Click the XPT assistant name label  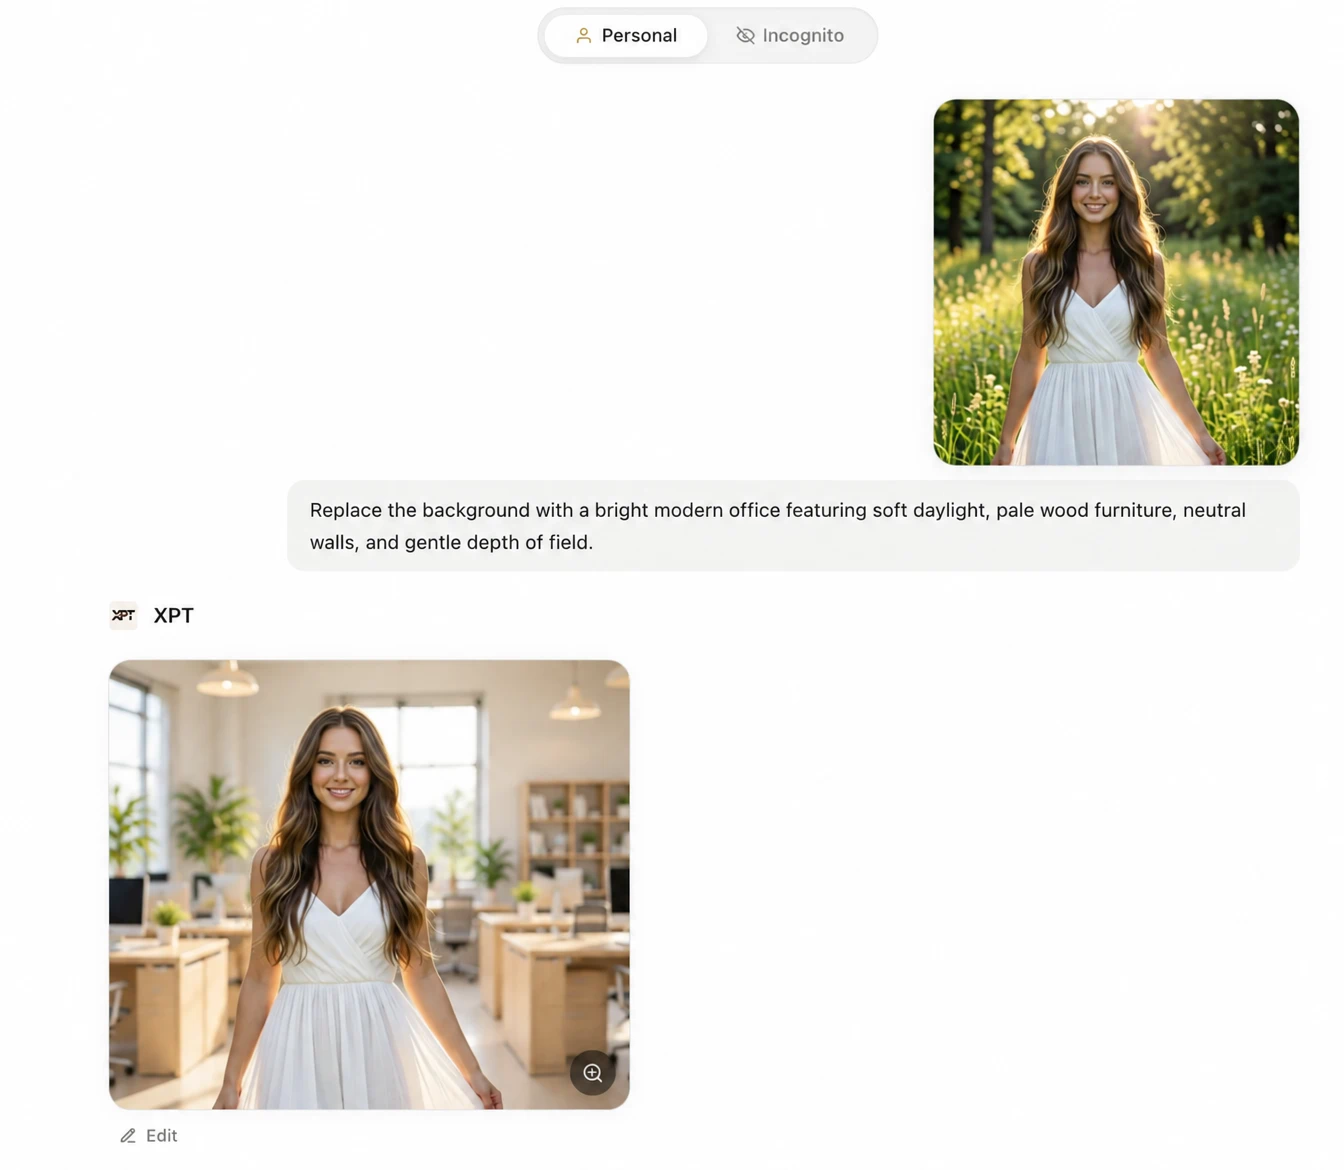pyautogui.click(x=173, y=615)
